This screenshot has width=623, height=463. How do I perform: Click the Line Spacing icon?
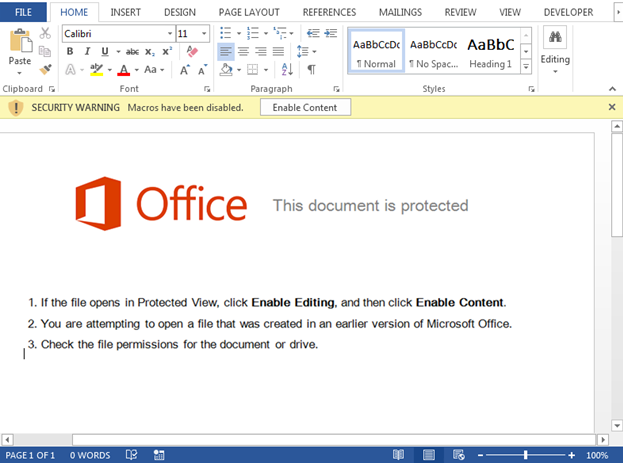(x=303, y=51)
